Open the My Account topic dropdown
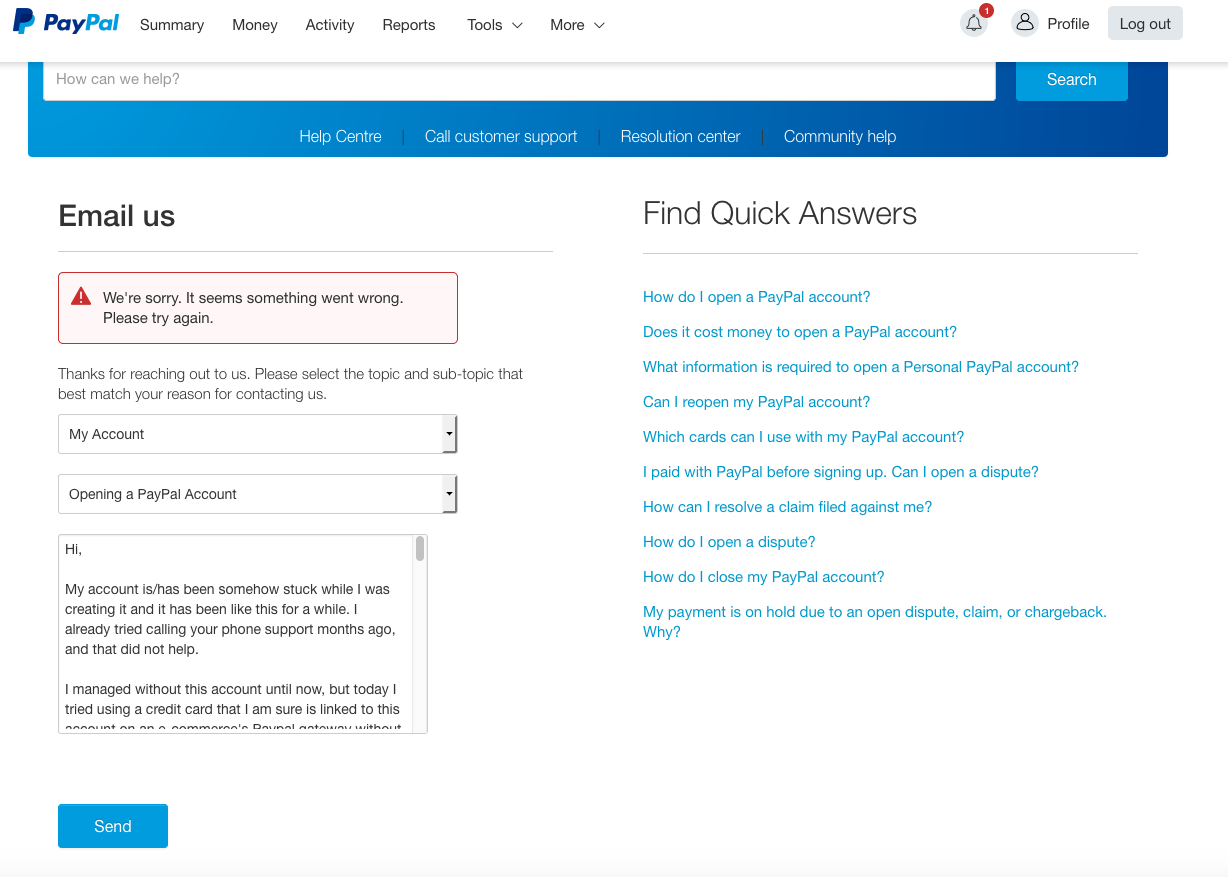The height and width of the screenshot is (877, 1228). click(258, 434)
